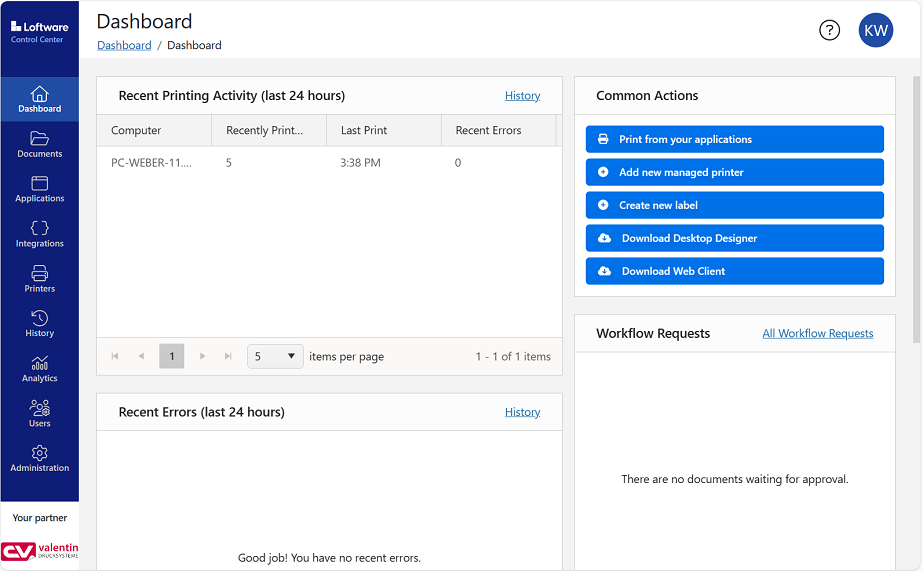
Task: Open the Integrations page
Action: tap(39, 234)
